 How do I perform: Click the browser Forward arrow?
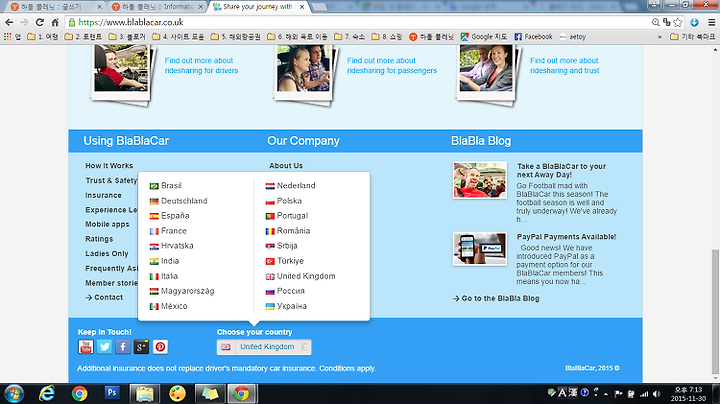tap(24, 22)
